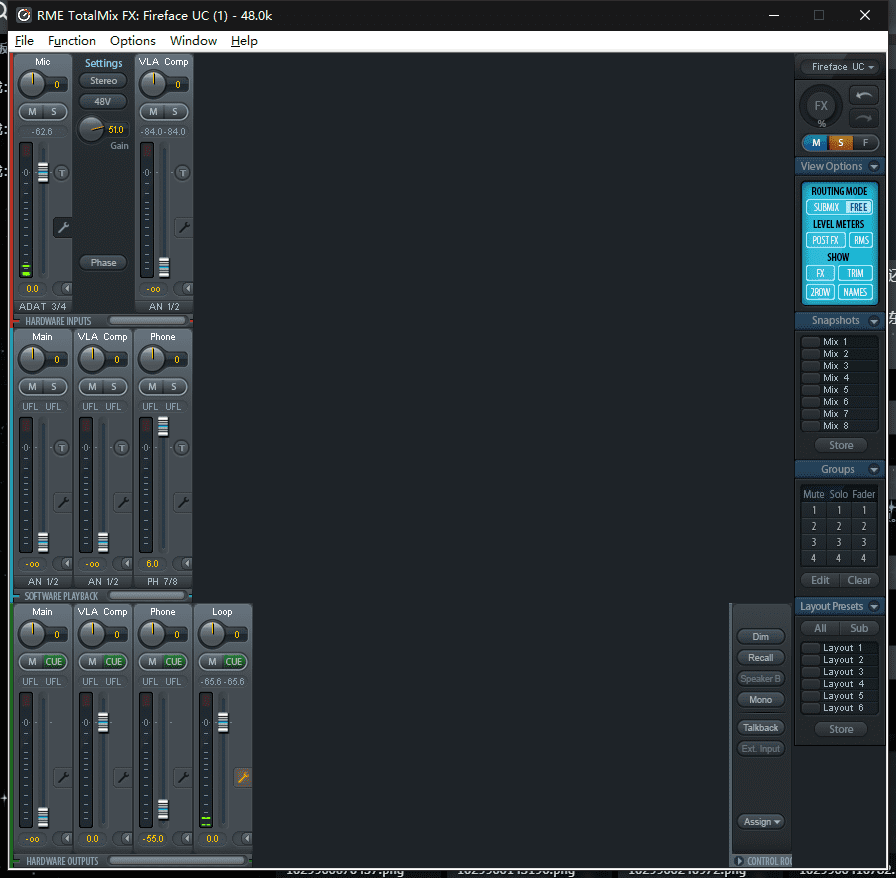Collapse the Snapshots panel

(x=874, y=321)
